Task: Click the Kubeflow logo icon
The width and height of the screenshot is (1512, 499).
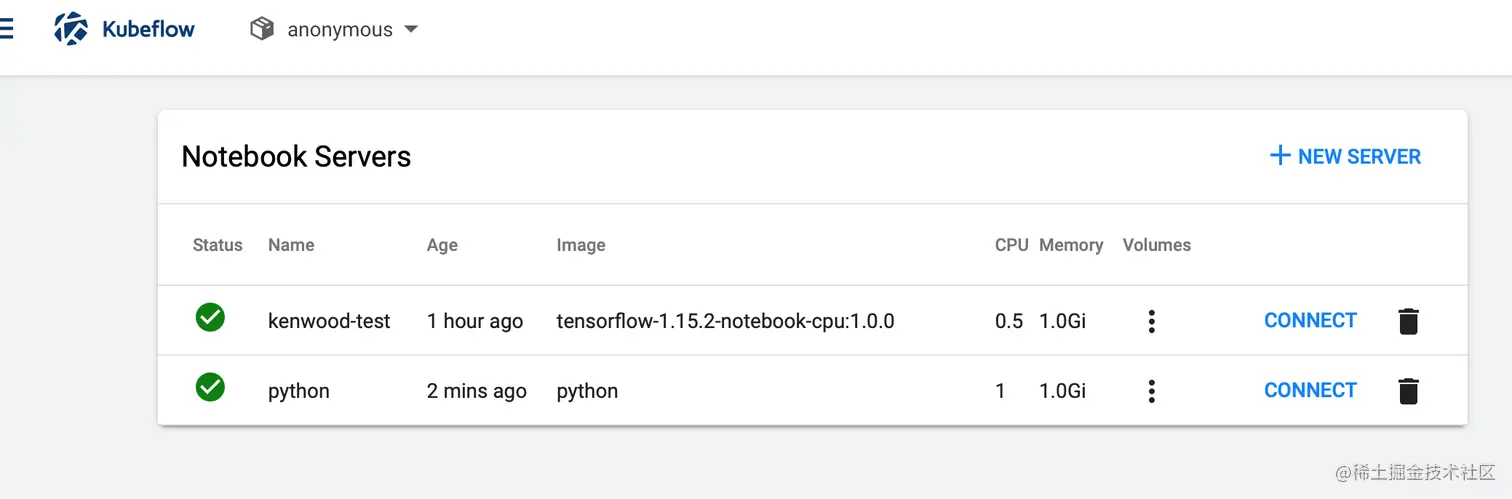Action: tap(71, 29)
